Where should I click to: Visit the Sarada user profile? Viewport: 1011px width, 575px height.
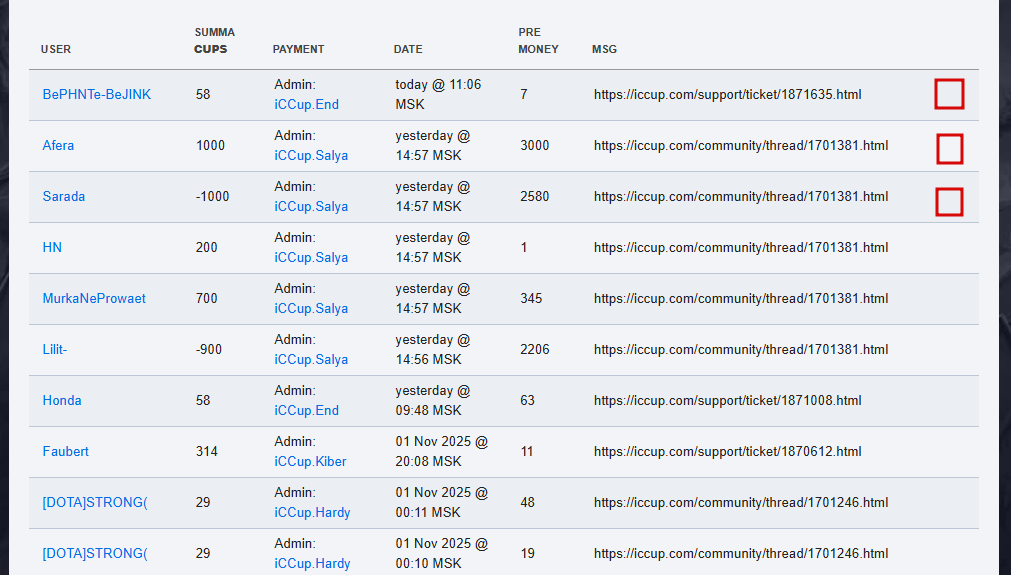pos(63,196)
